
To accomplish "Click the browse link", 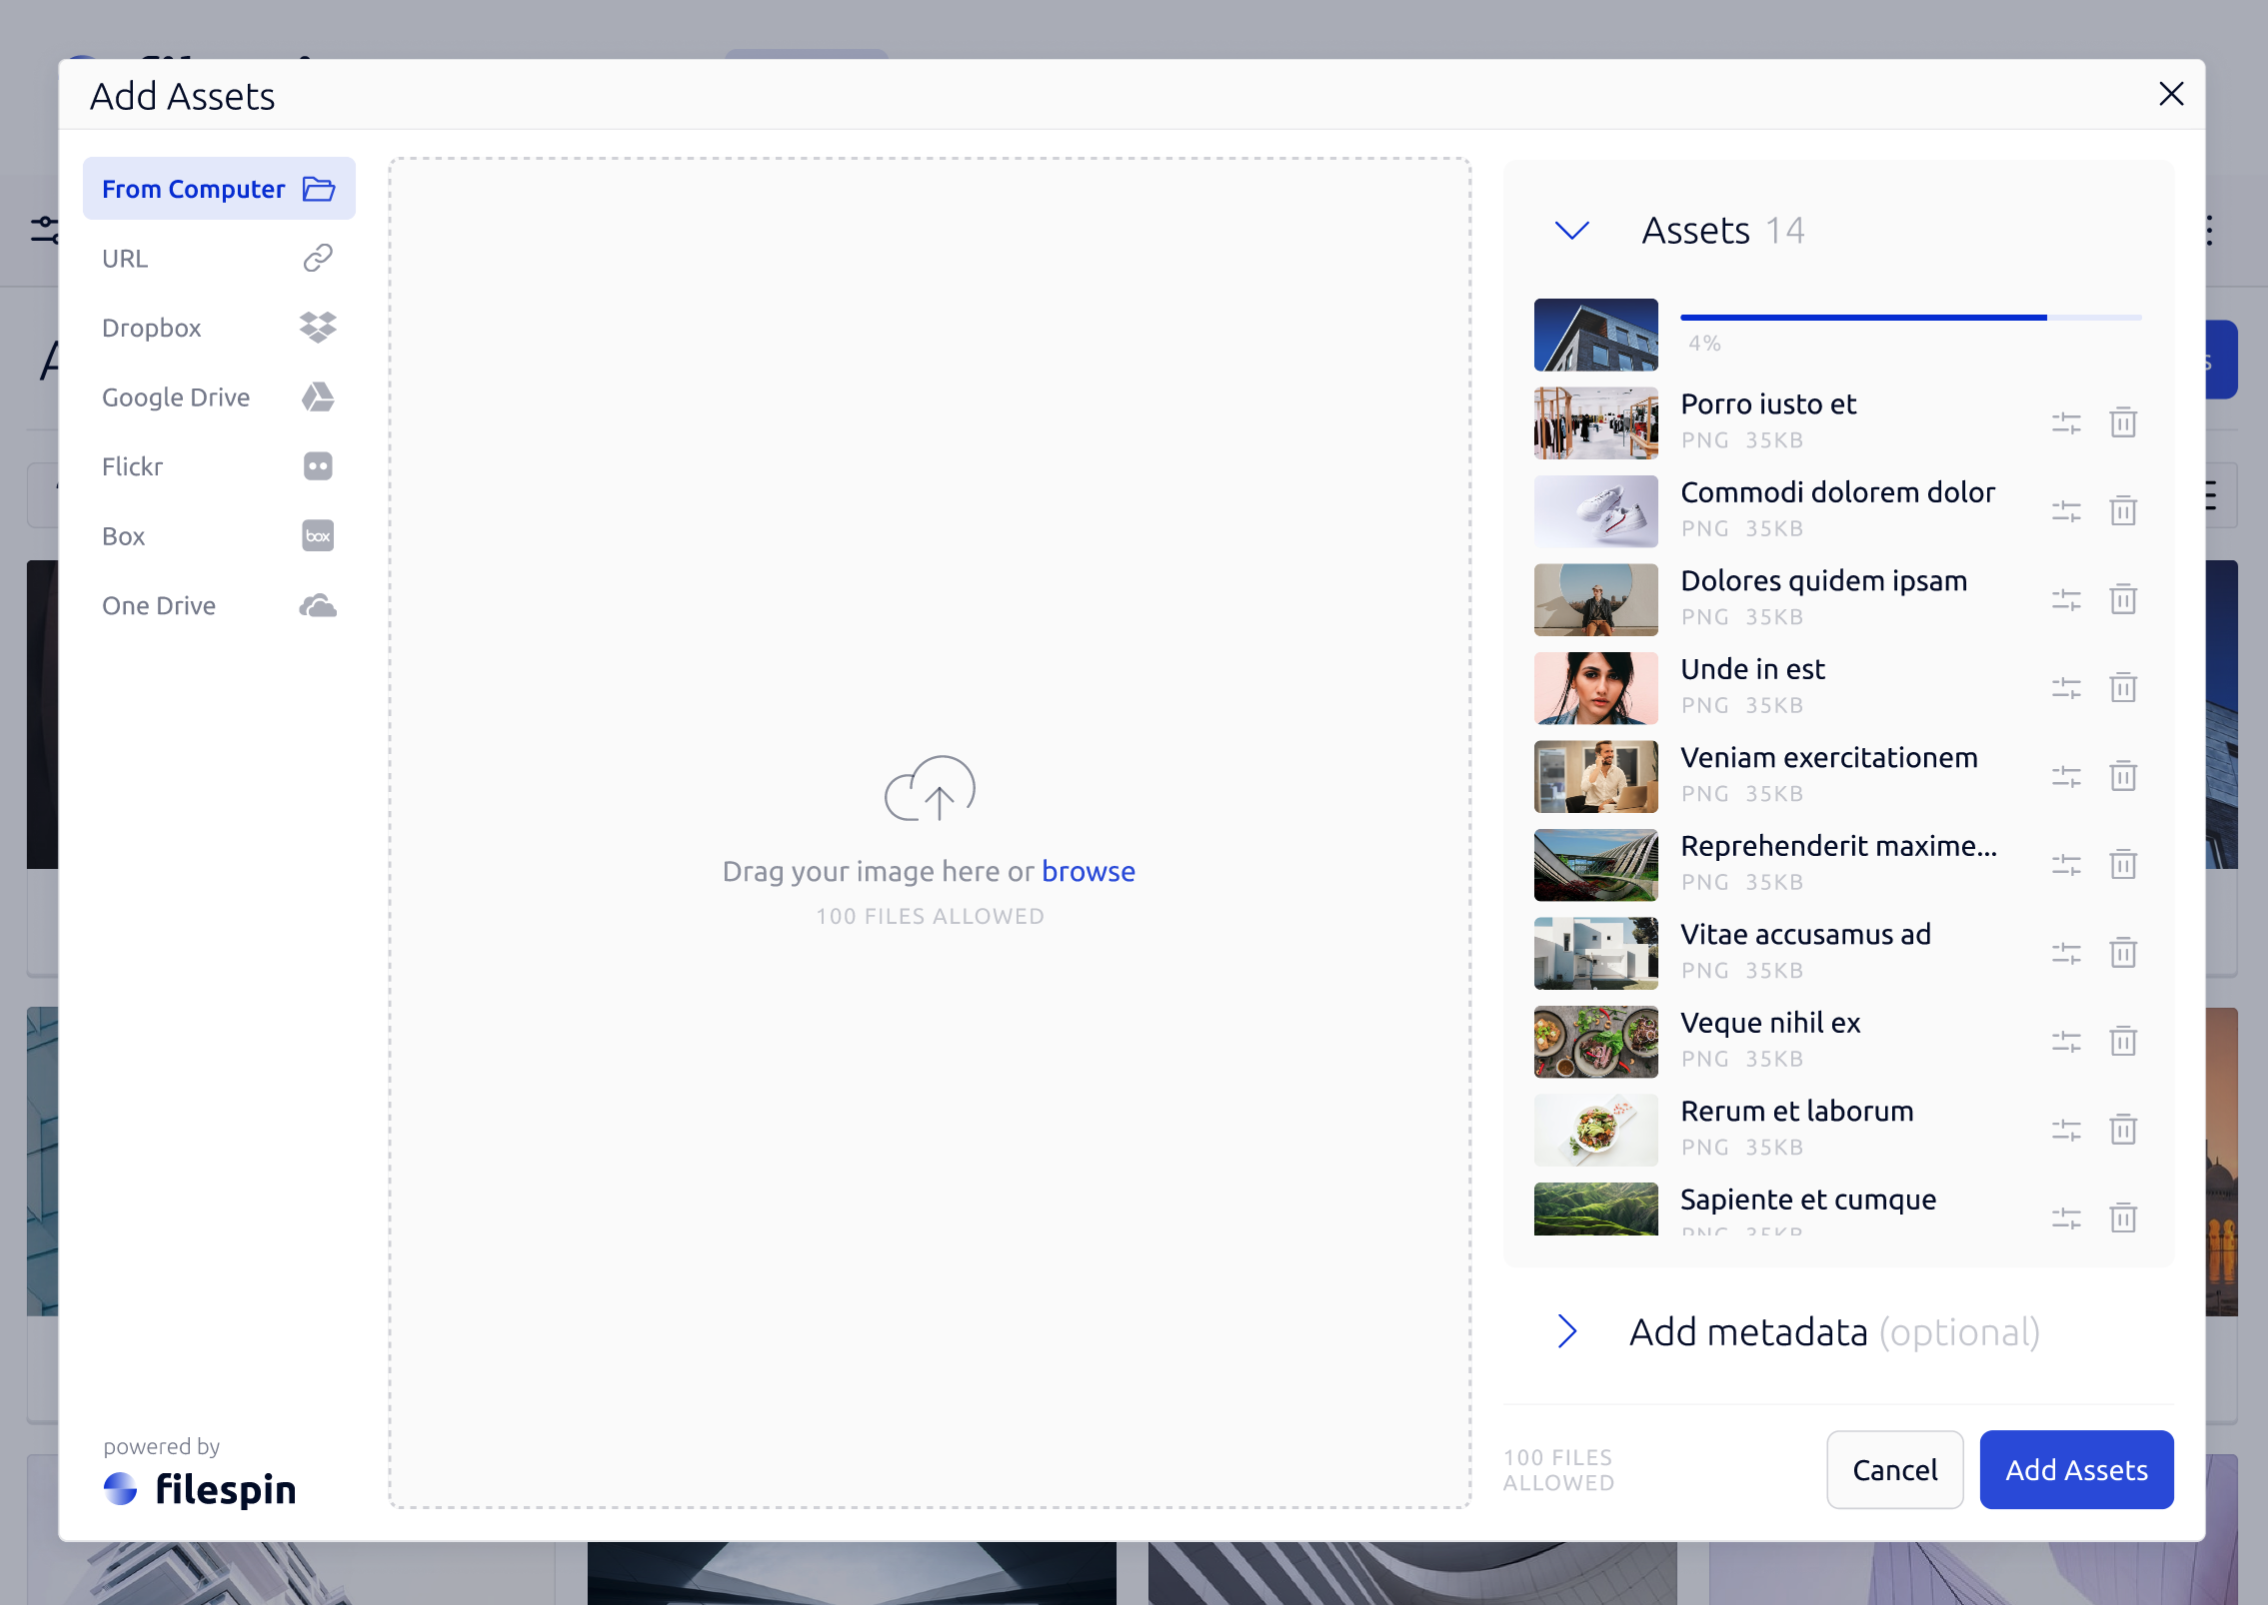I will [x=1088, y=870].
